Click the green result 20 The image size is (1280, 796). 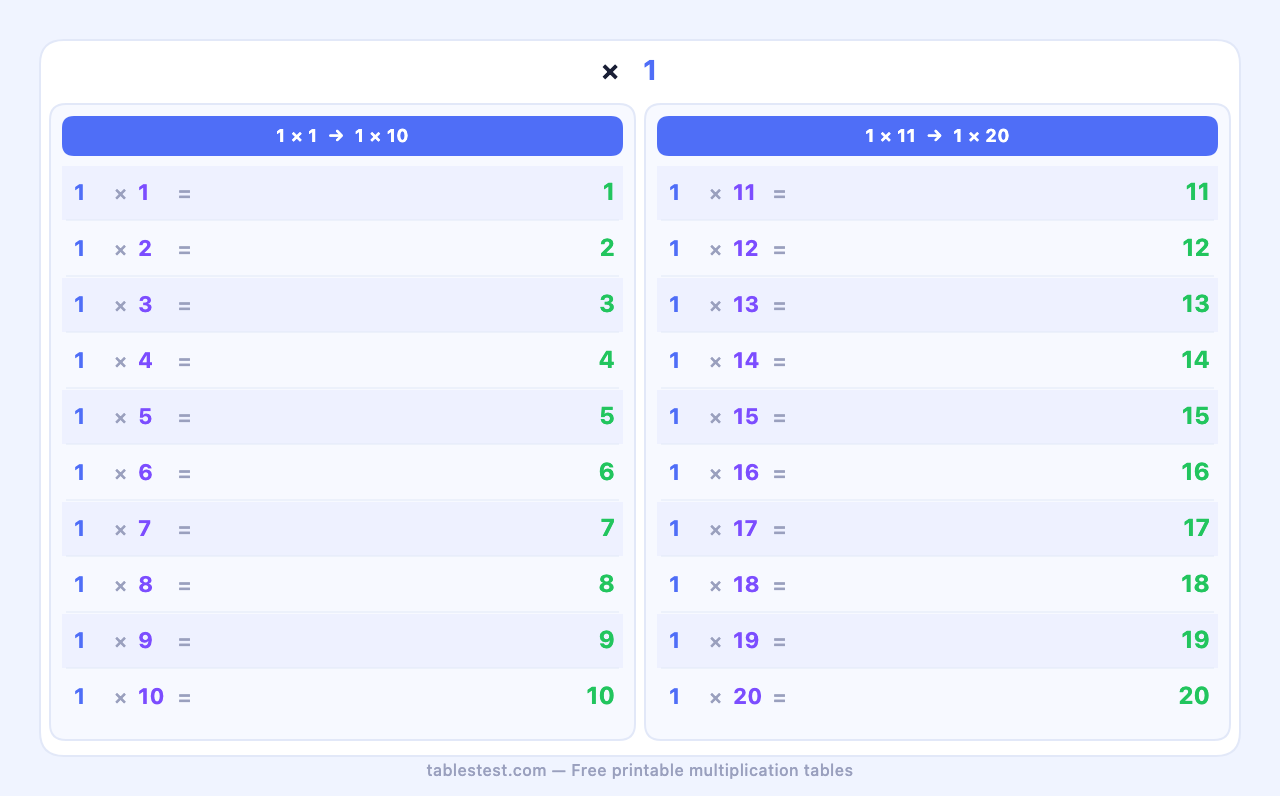tap(1194, 696)
